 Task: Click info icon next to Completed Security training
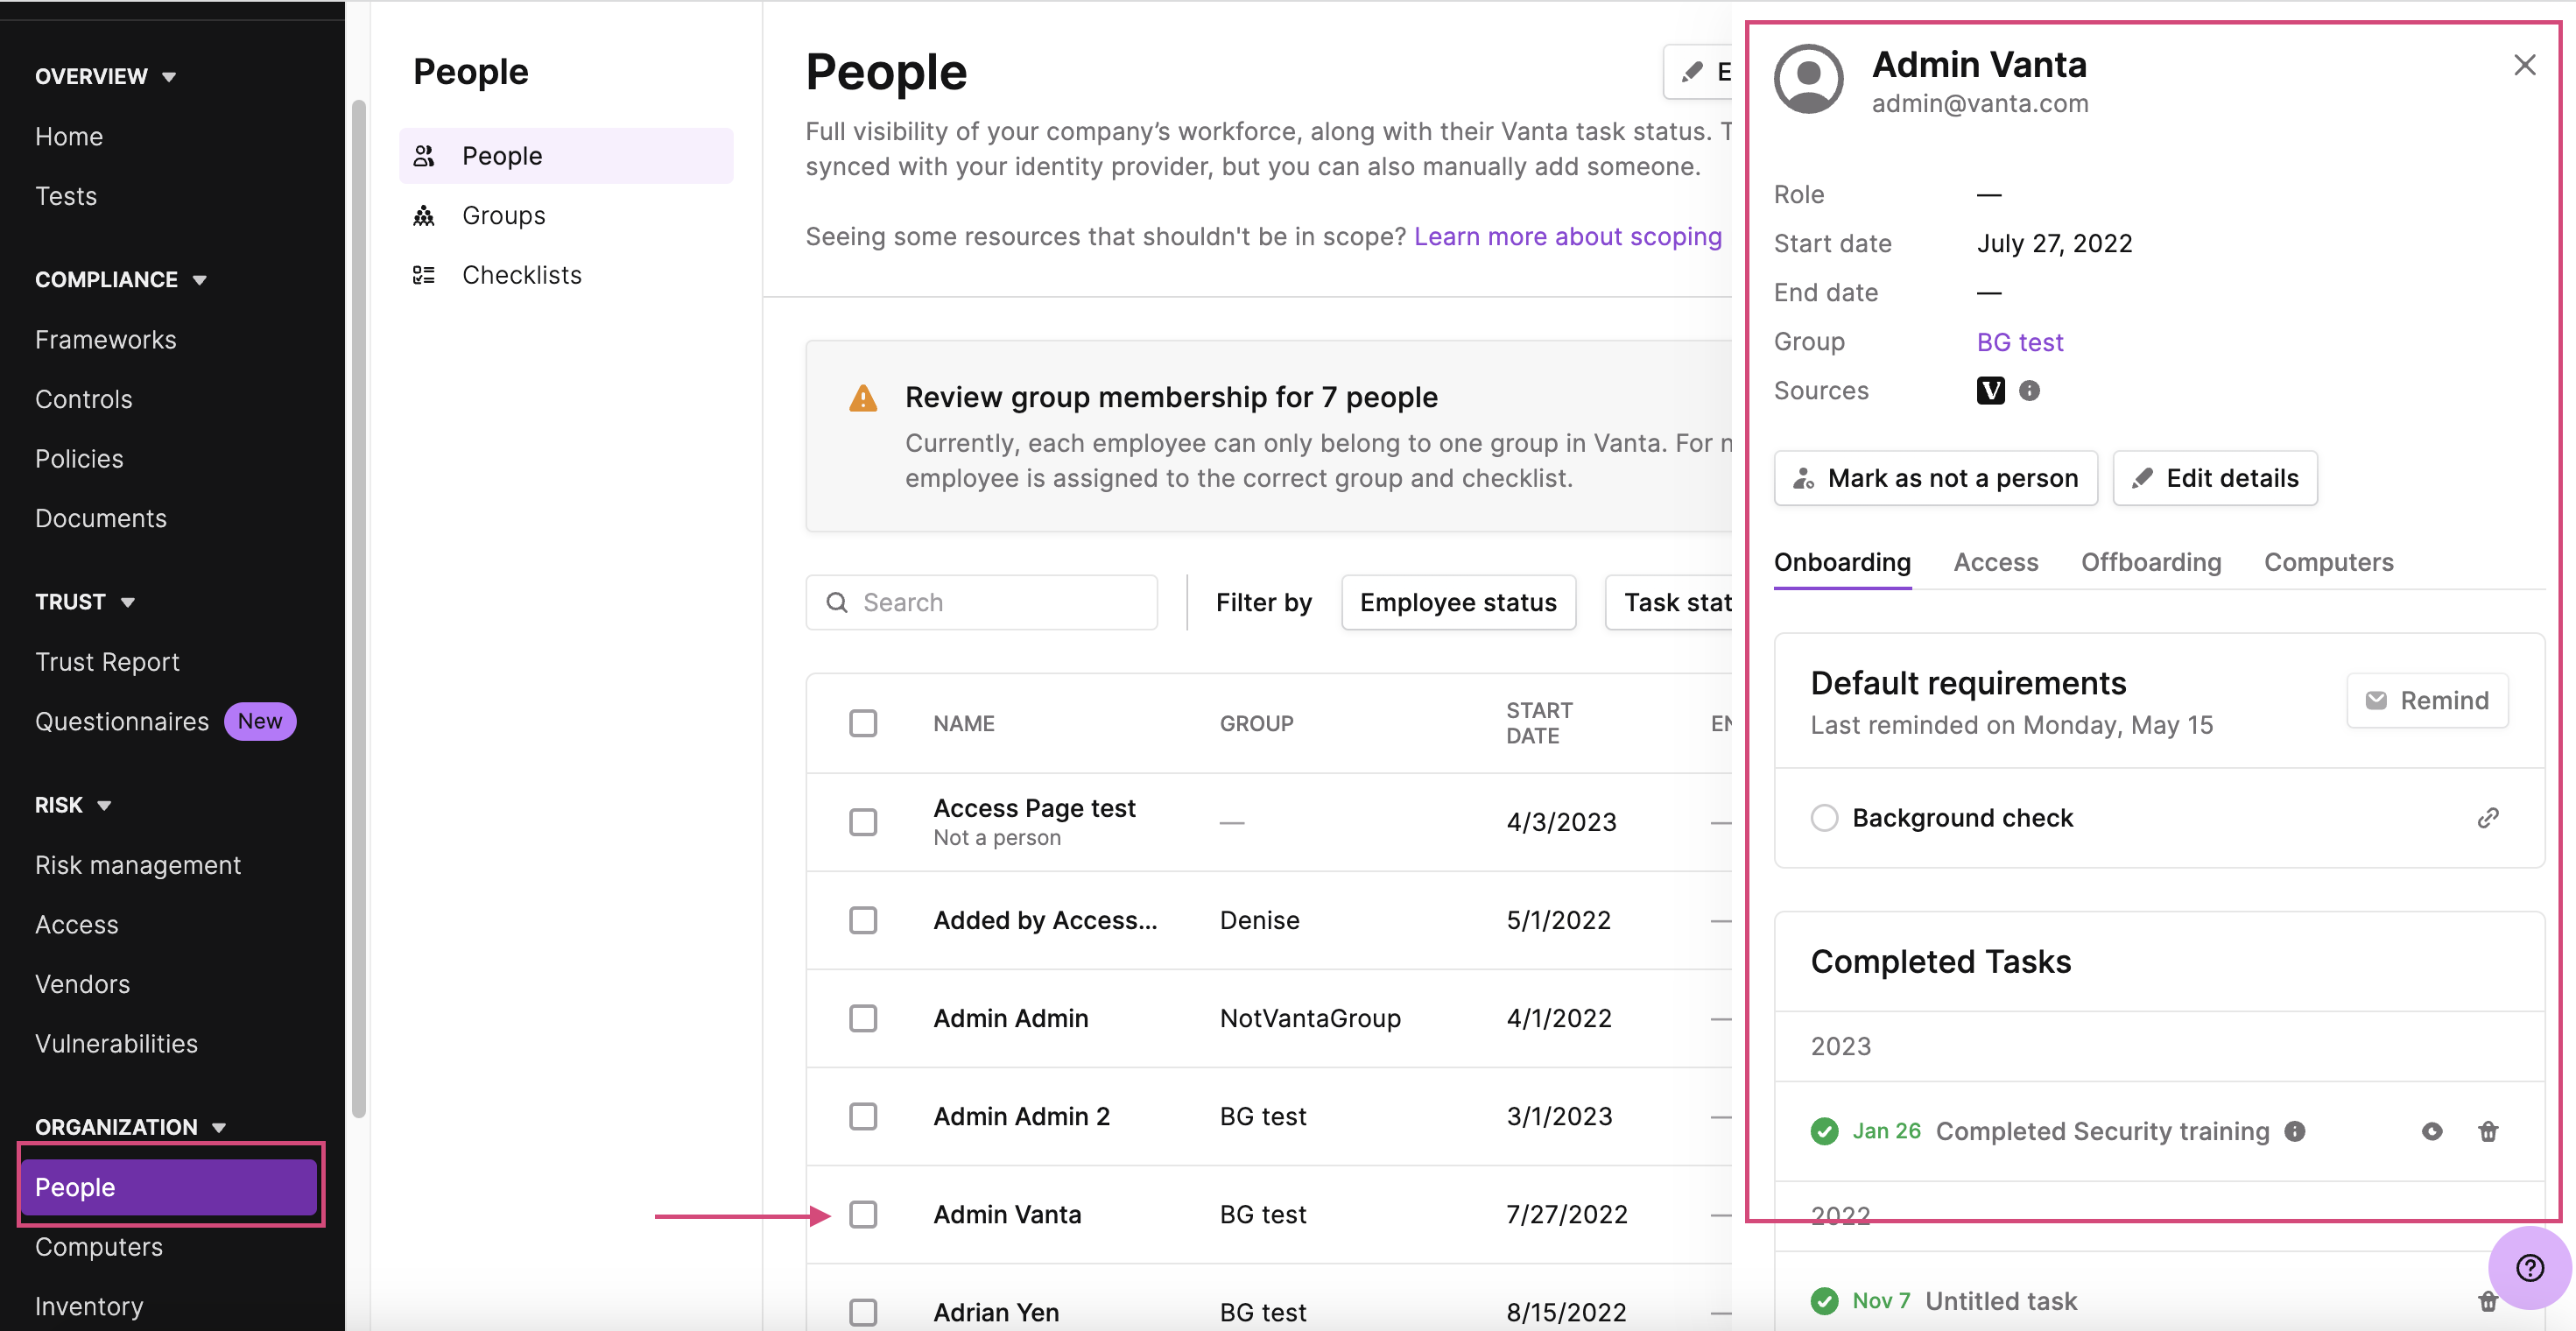(2295, 1131)
